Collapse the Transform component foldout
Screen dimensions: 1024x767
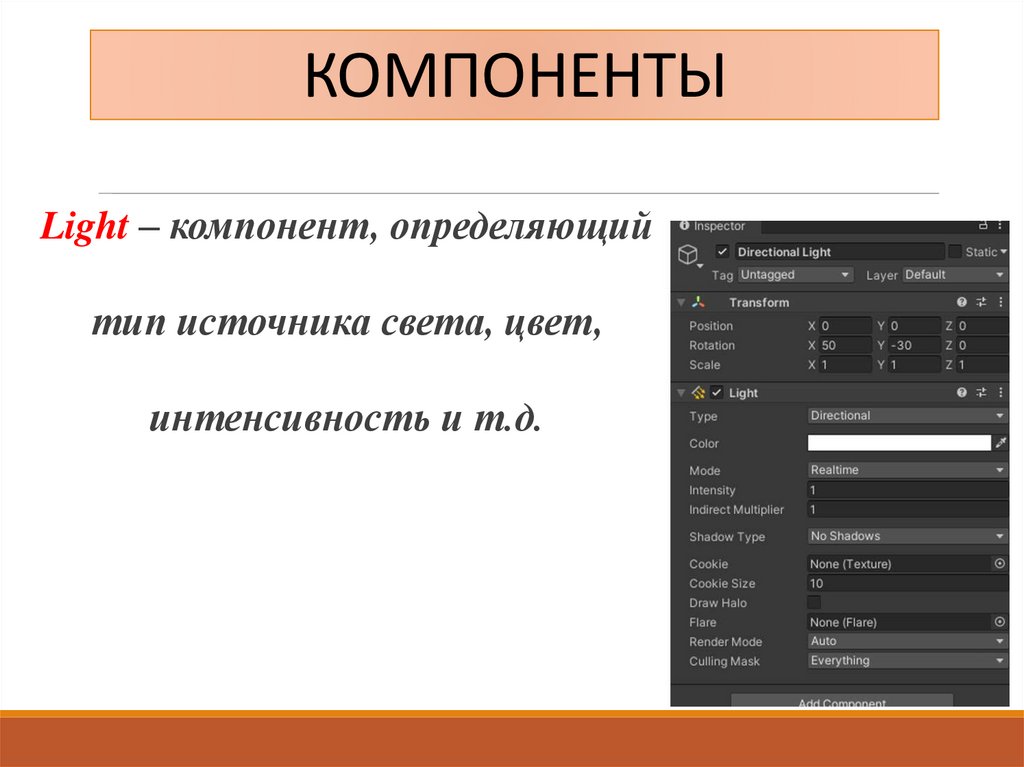681,302
